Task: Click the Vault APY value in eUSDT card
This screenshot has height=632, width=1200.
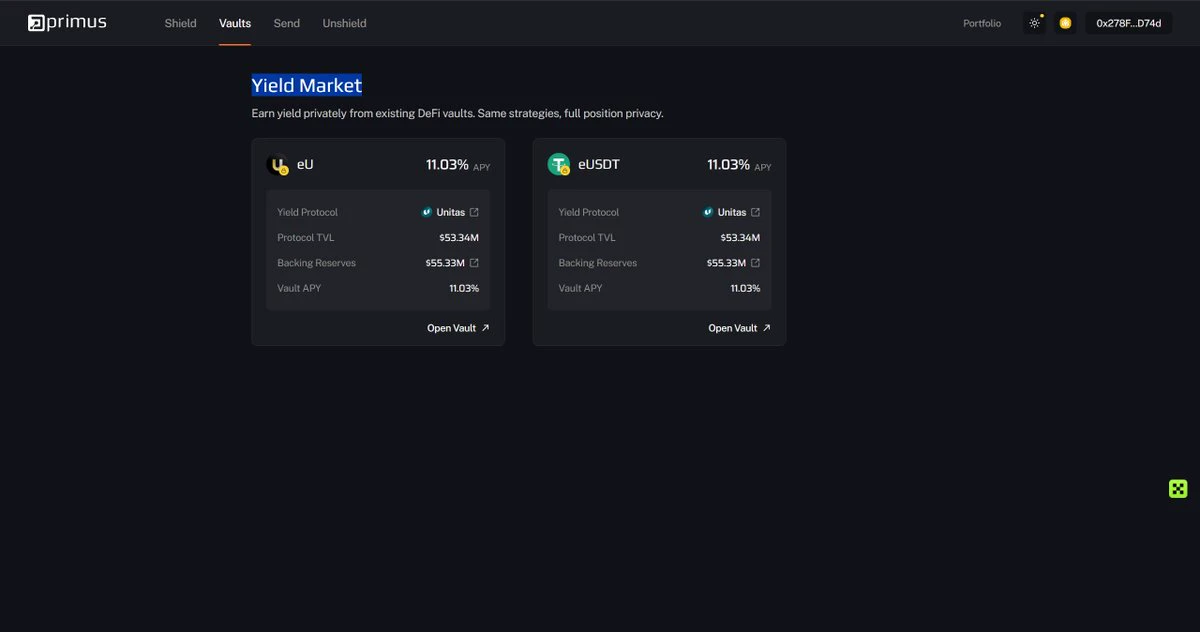Action: 745,288
